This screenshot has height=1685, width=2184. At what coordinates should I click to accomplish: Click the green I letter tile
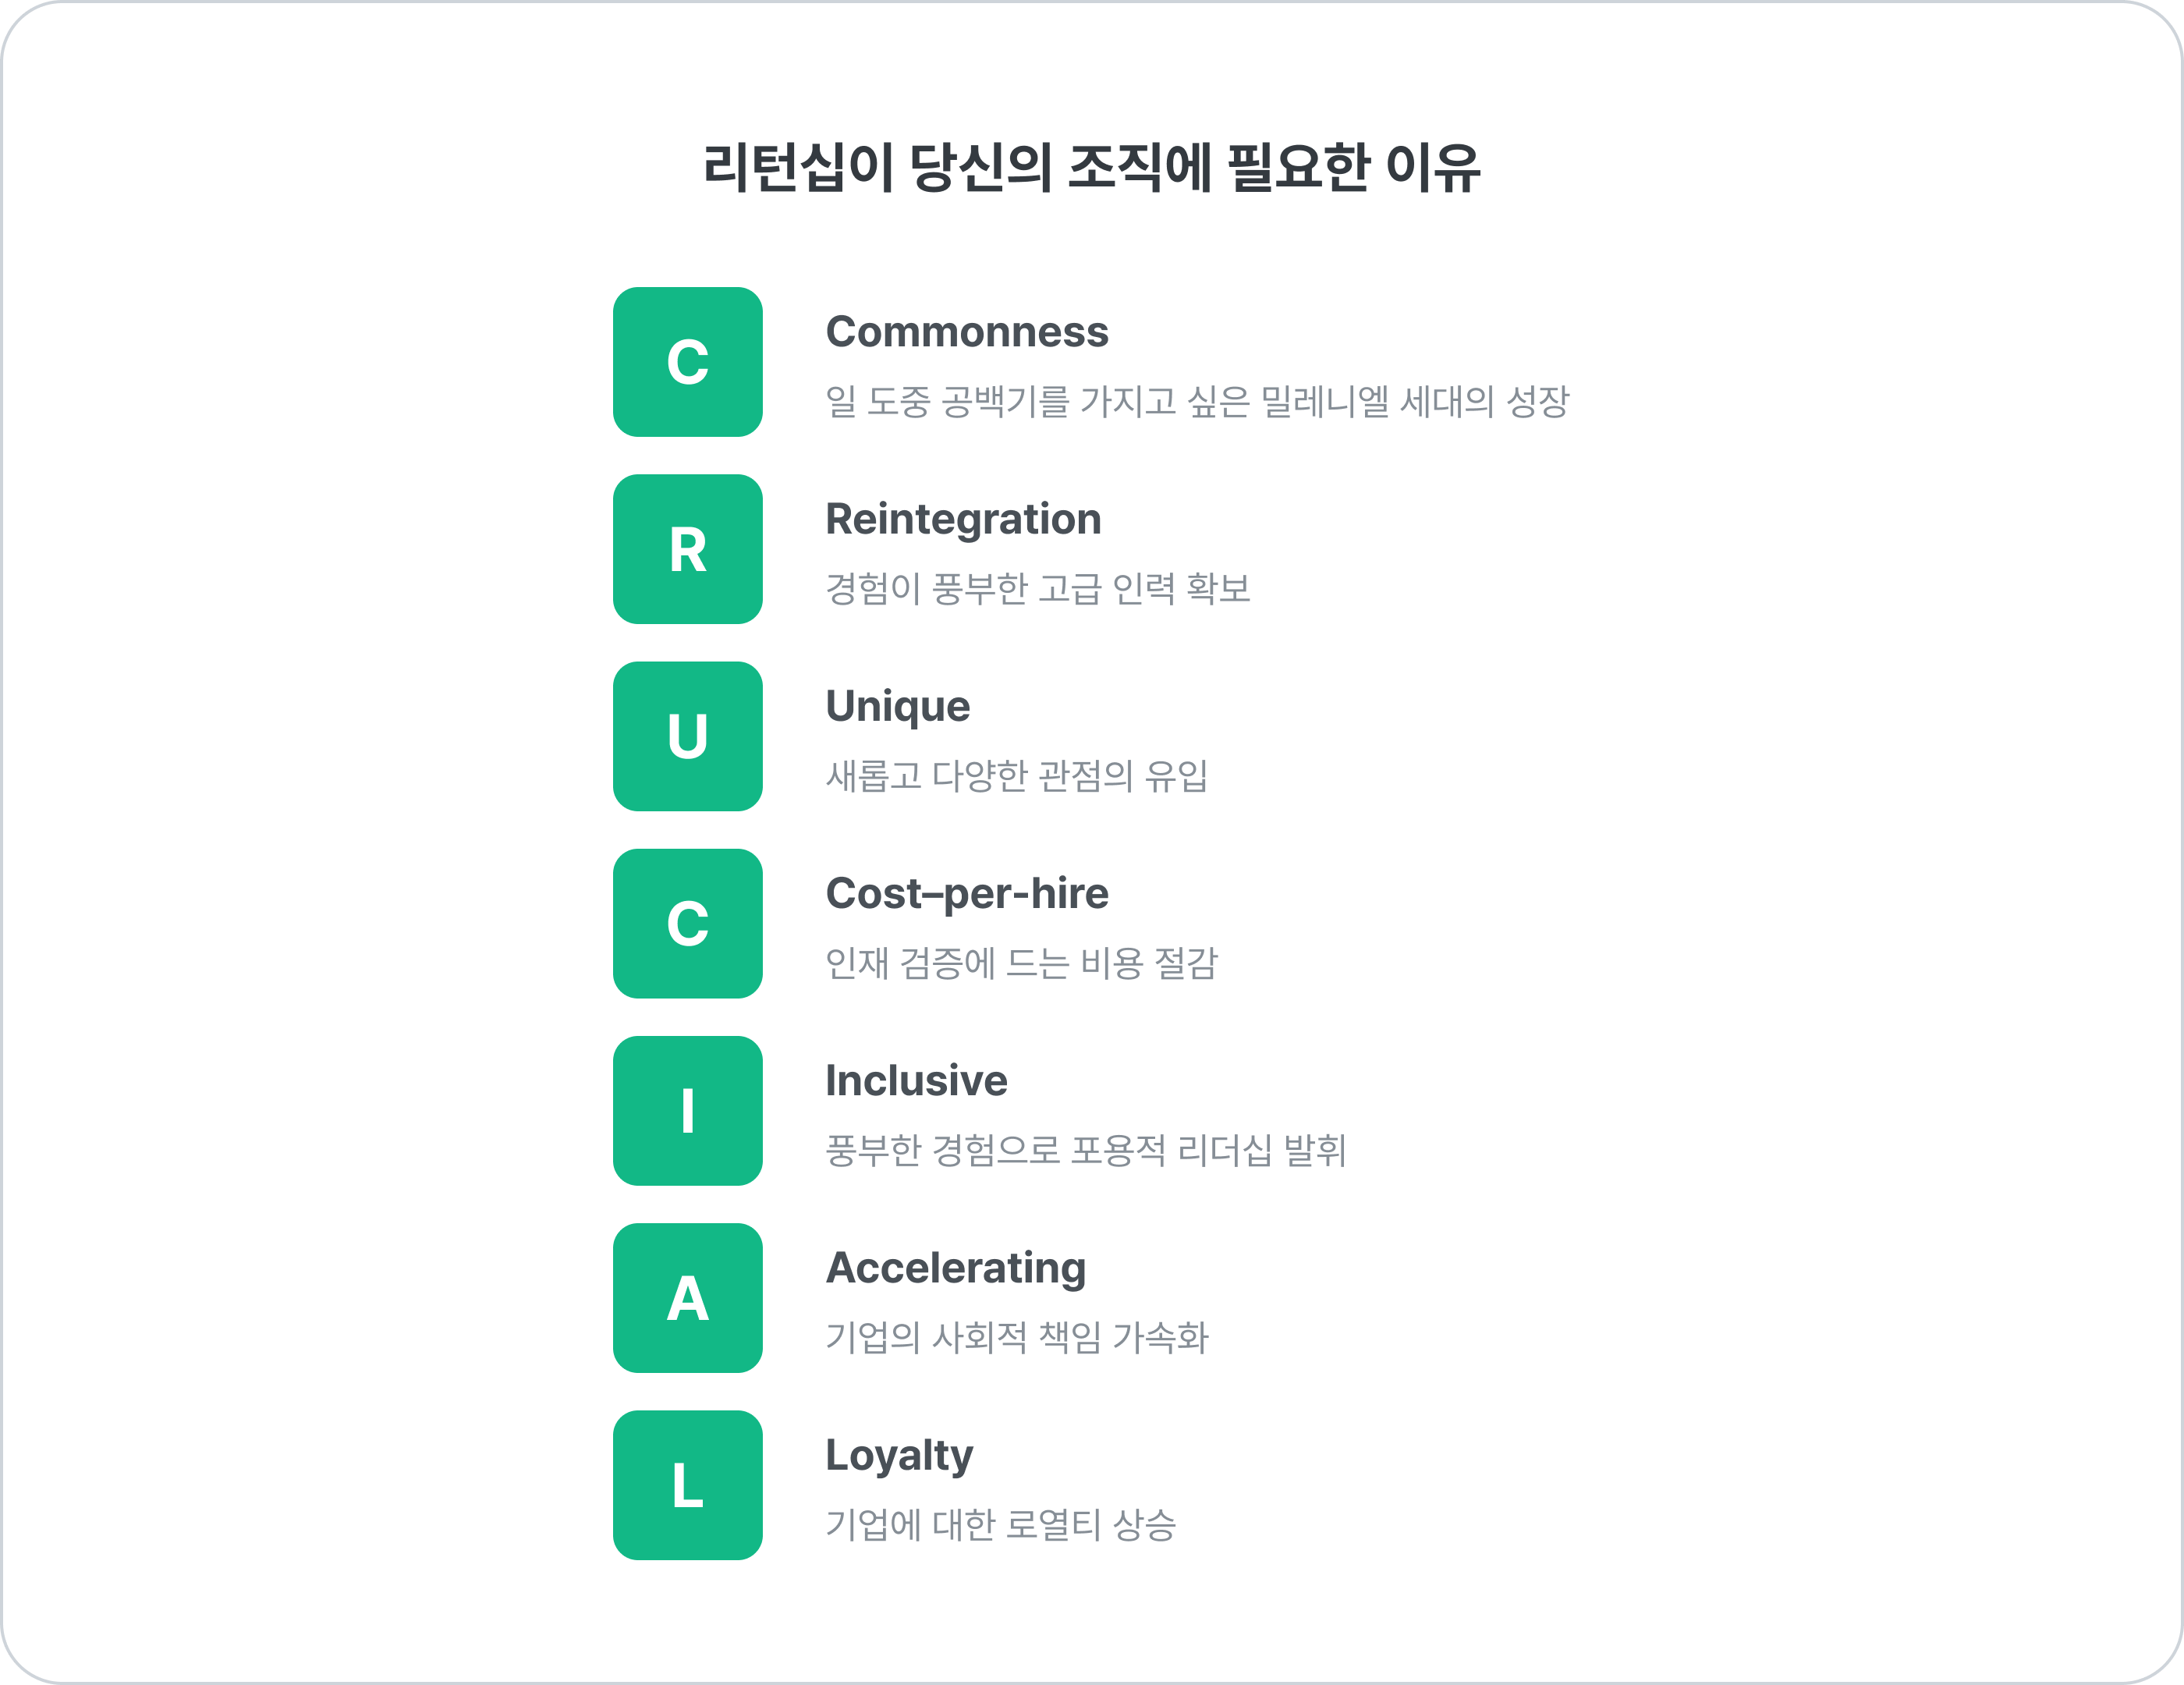(x=687, y=1111)
